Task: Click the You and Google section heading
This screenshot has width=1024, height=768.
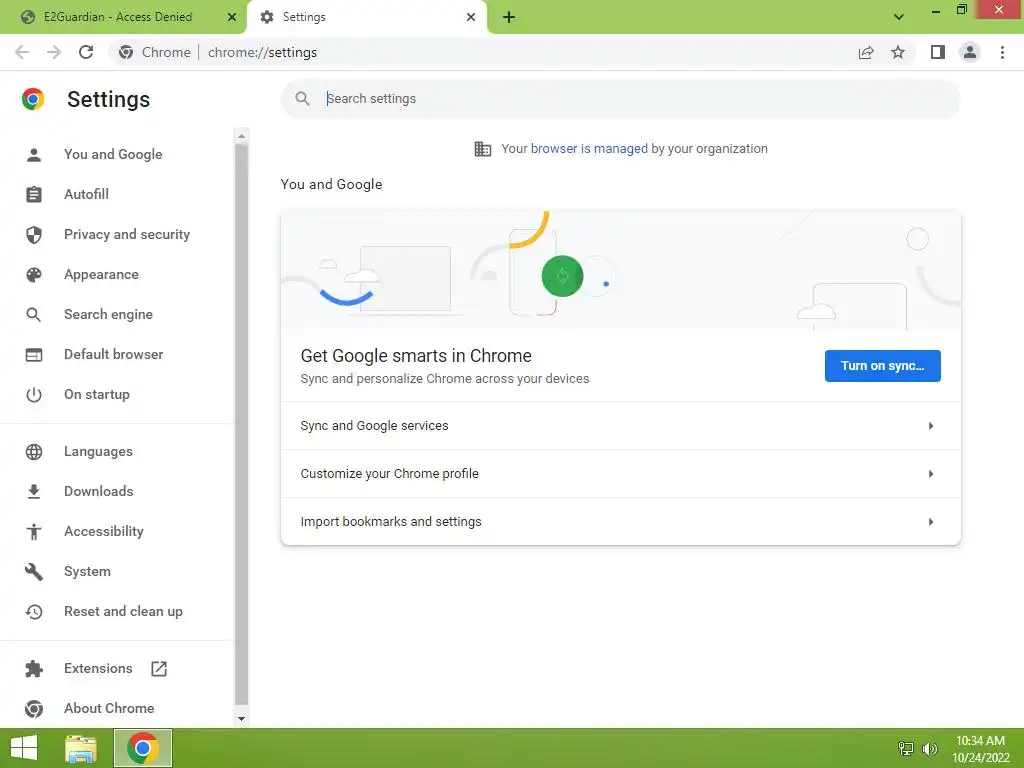Action: [331, 184]
